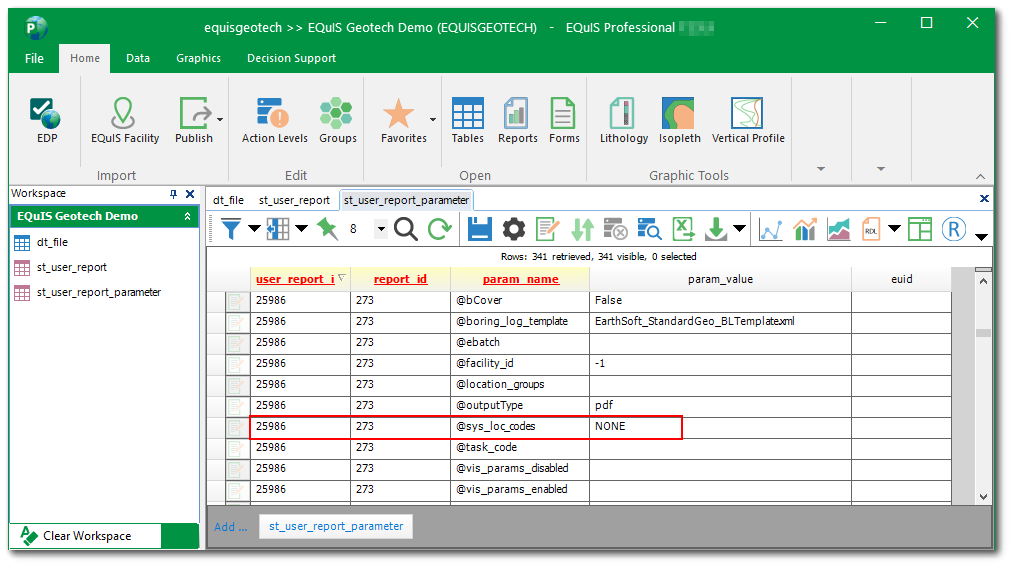Switch to the Graphics ribbon tab
This screenshot has width=1011, height=566.
[x=199, y=58]
